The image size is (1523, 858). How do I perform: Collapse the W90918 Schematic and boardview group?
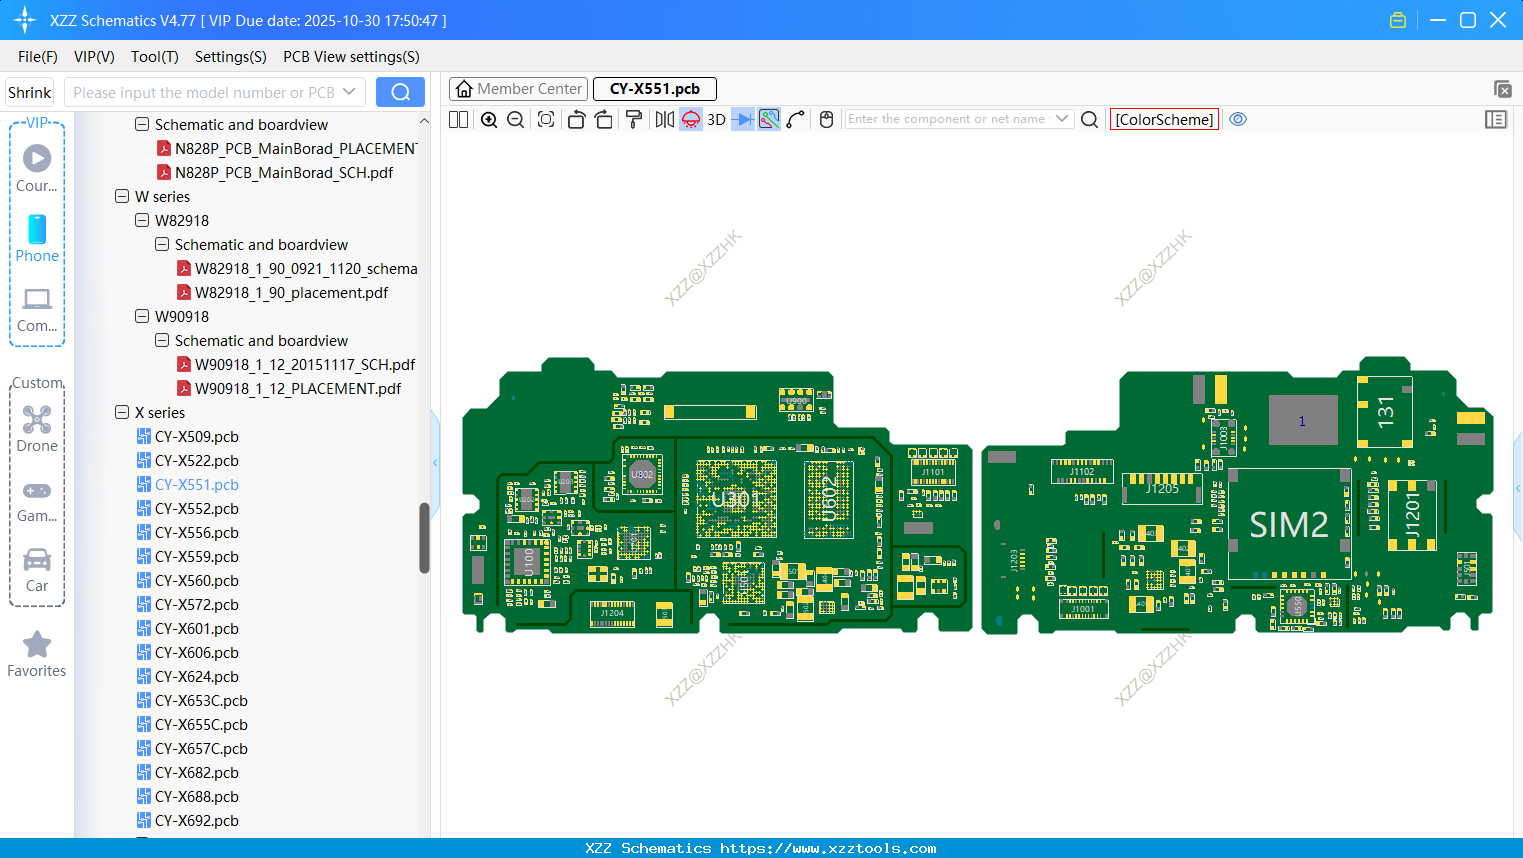pos(162,340)
